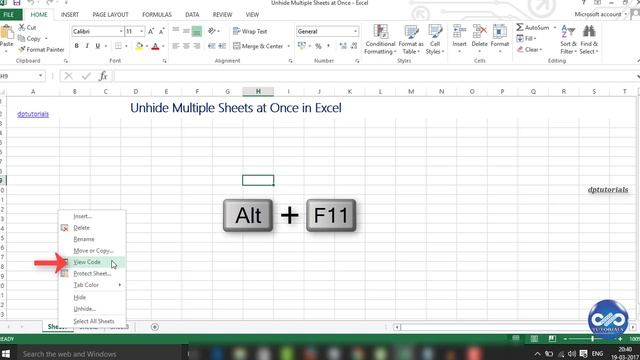The width and height of the screenshot is (640, 360).
Task: Toggle Italic formatting
Action: (x=87, y=46)
